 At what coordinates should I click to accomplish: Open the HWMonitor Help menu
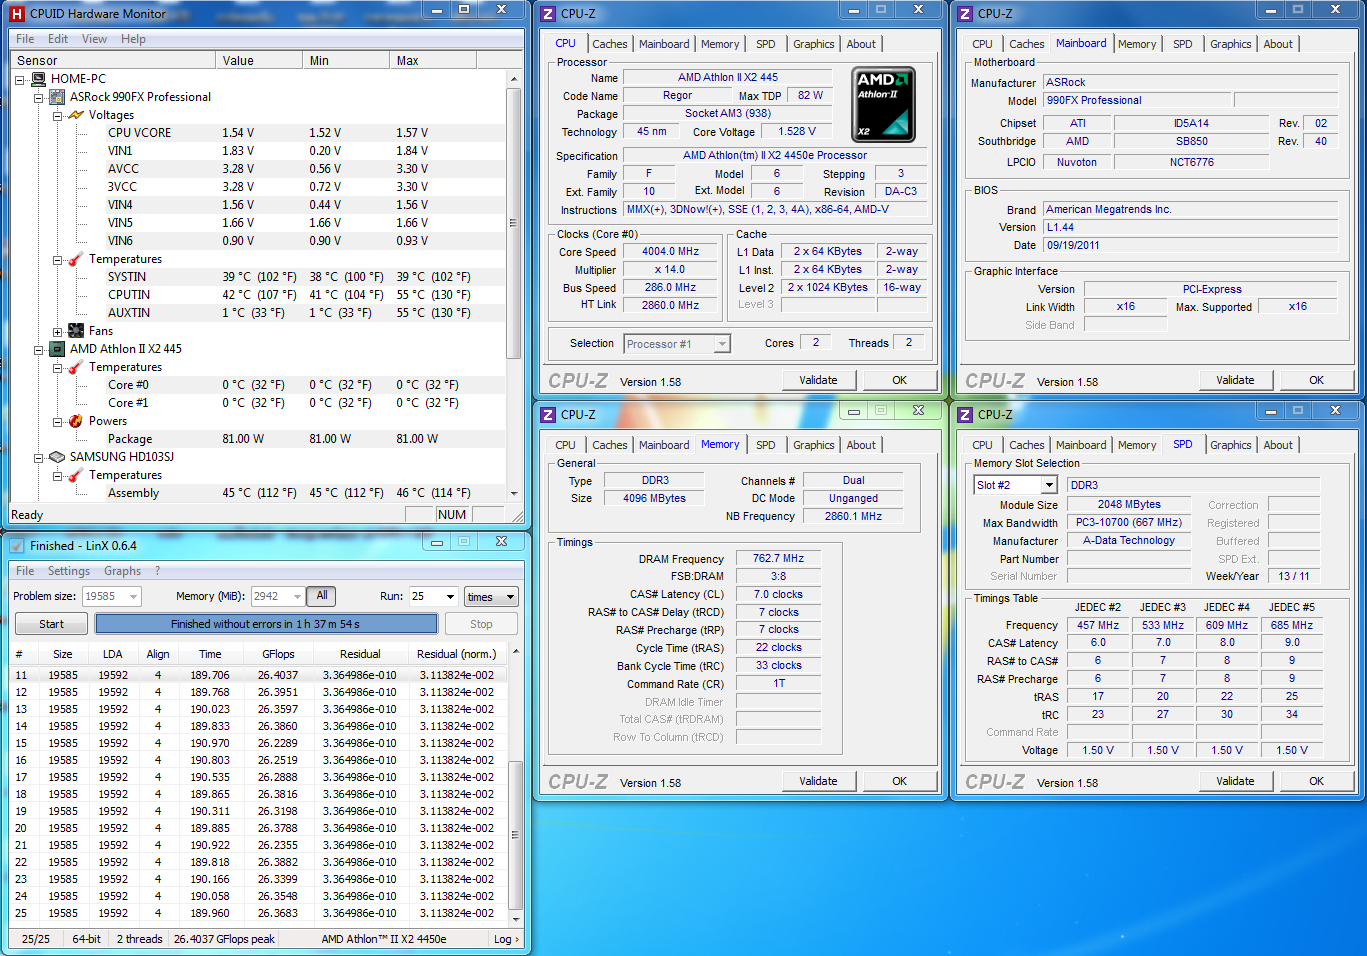pos(133,39)
